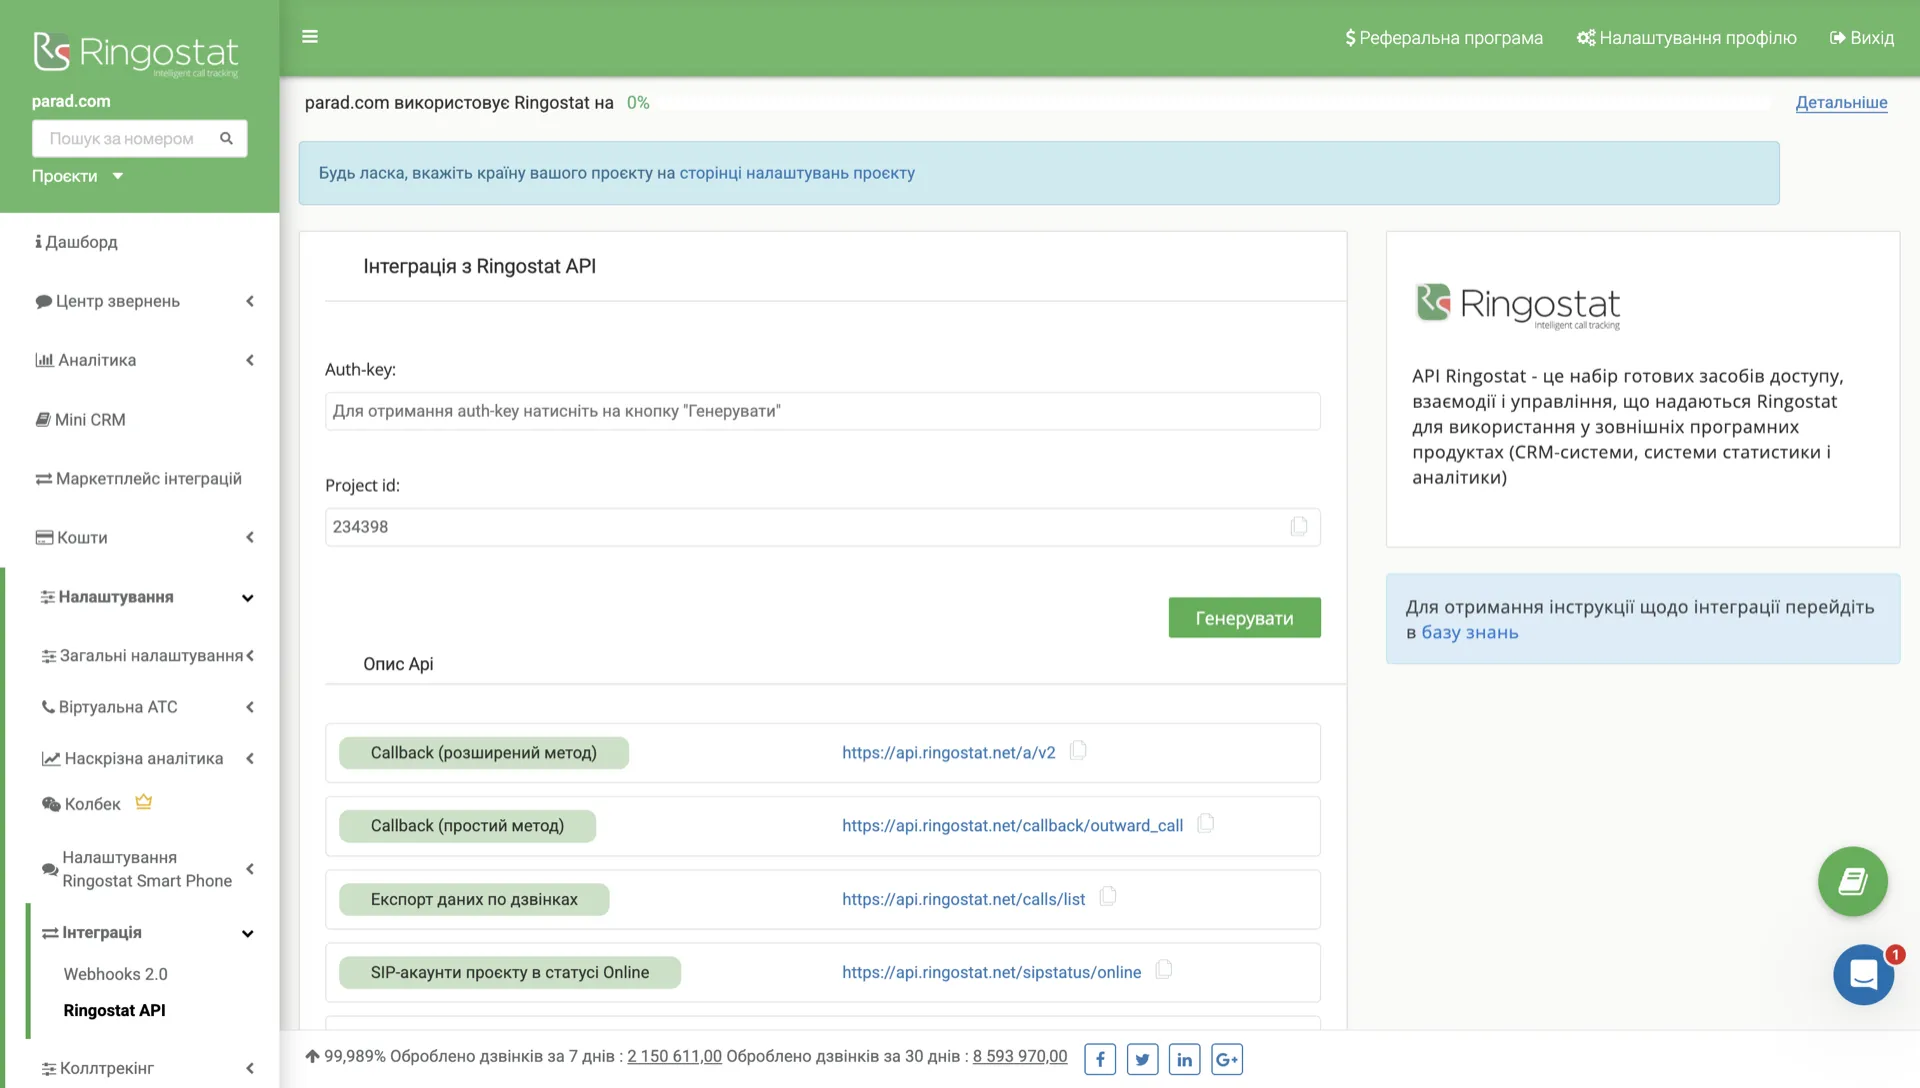Open the Twitter share icon

point(1142,1059)
